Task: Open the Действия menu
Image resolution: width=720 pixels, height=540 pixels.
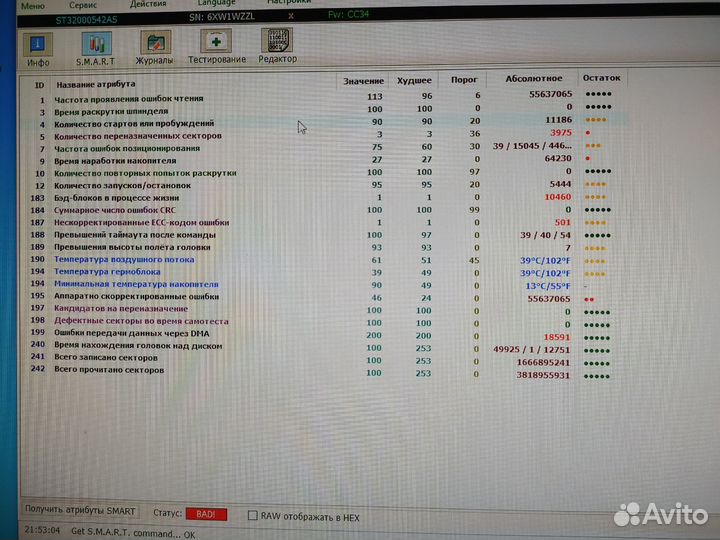Action: tap(148, 4)
